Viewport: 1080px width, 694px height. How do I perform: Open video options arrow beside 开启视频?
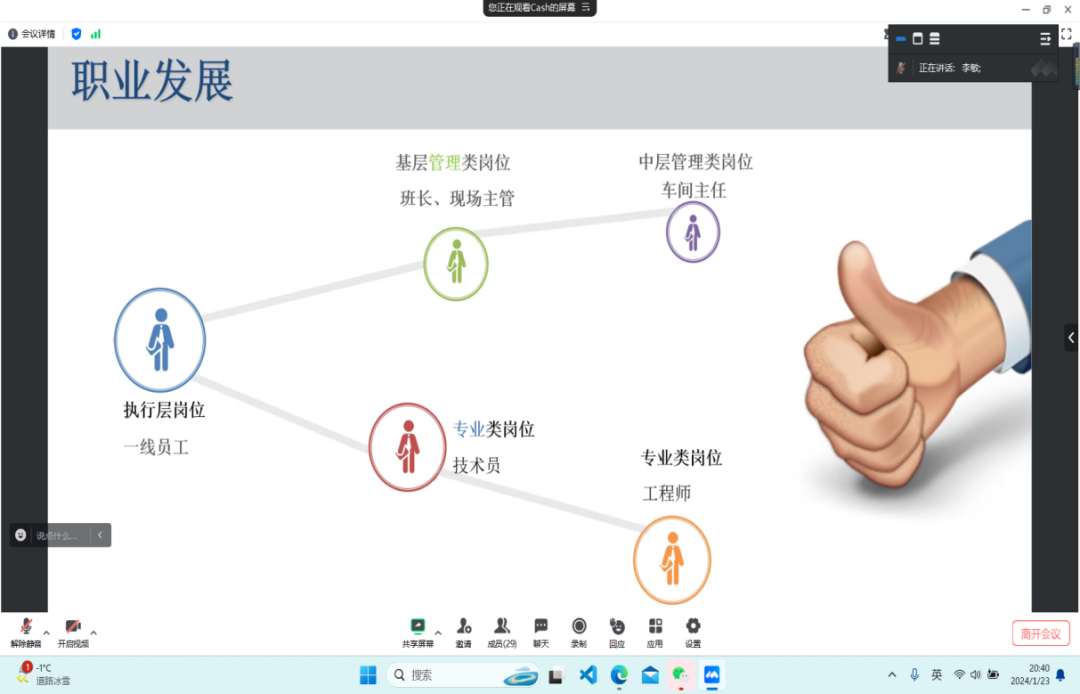[x=94, y=632]
